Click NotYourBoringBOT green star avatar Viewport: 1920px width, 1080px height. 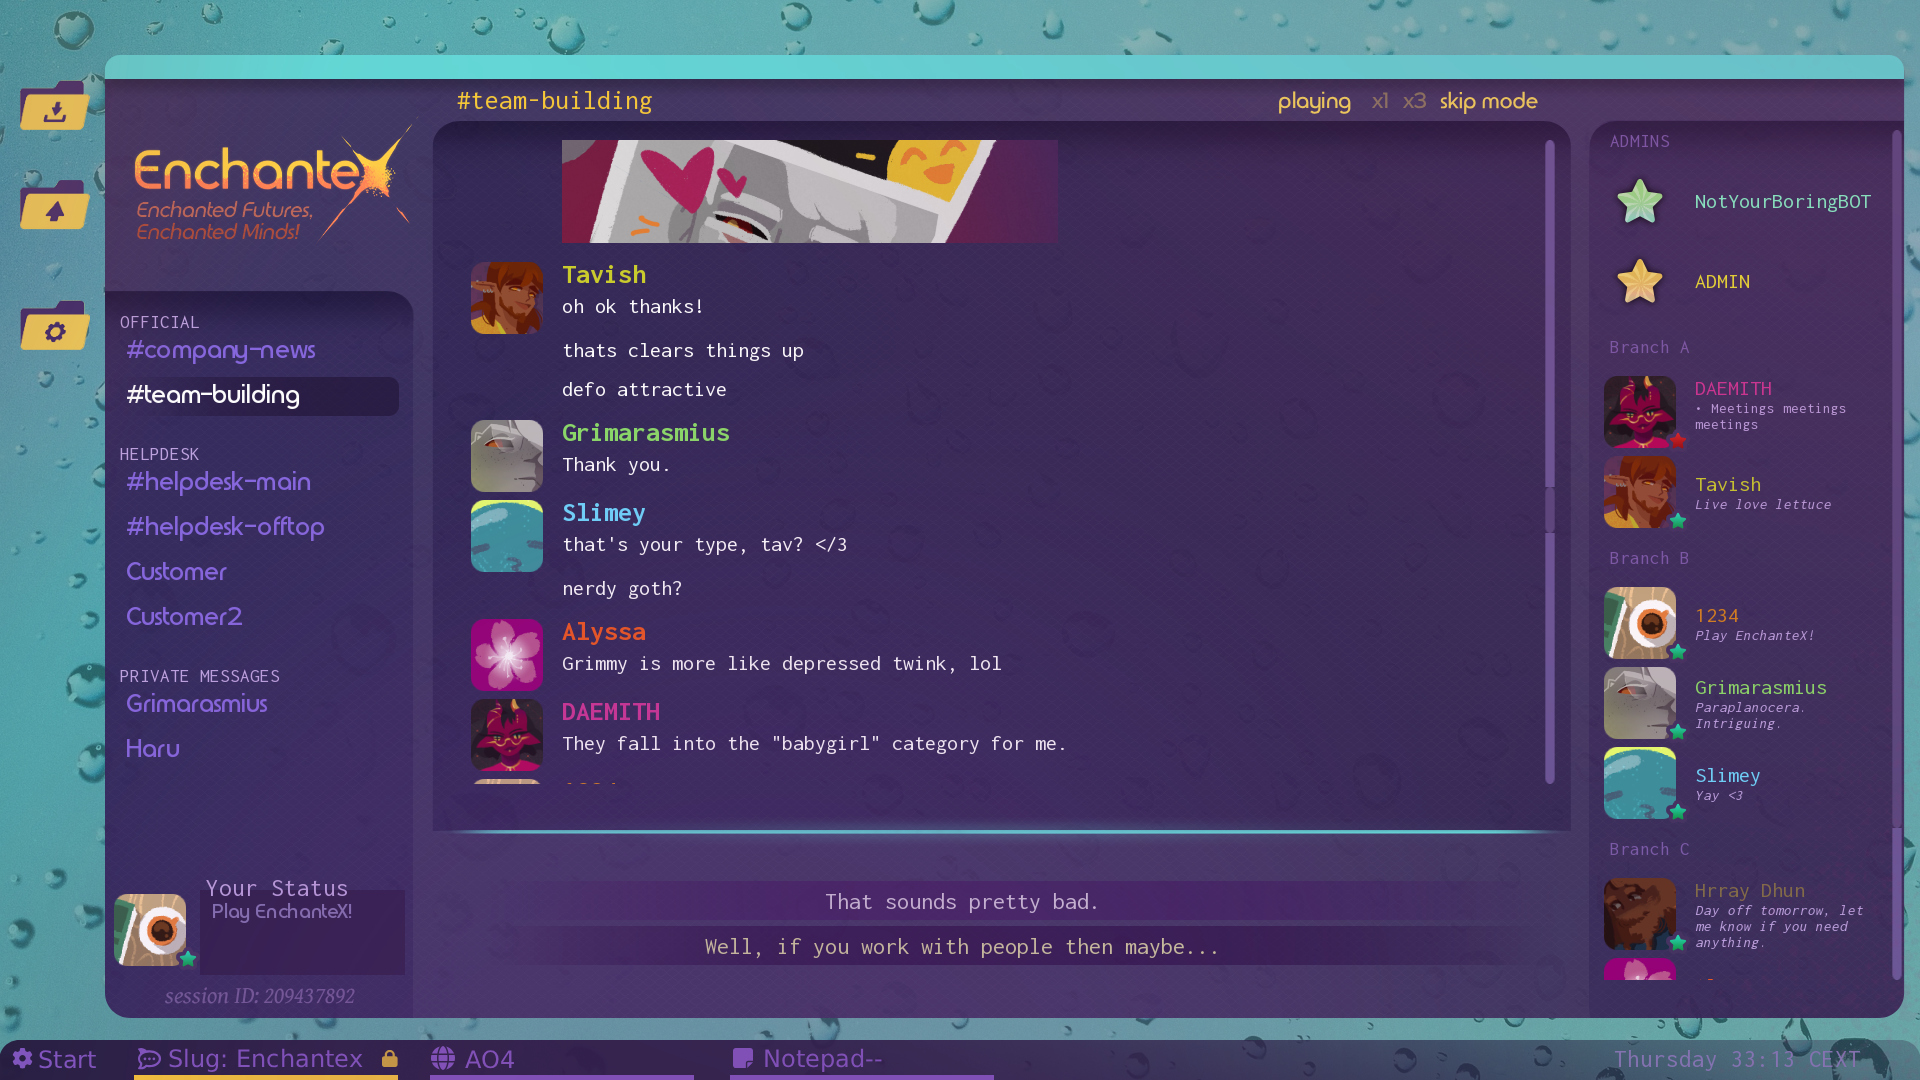1640,202
